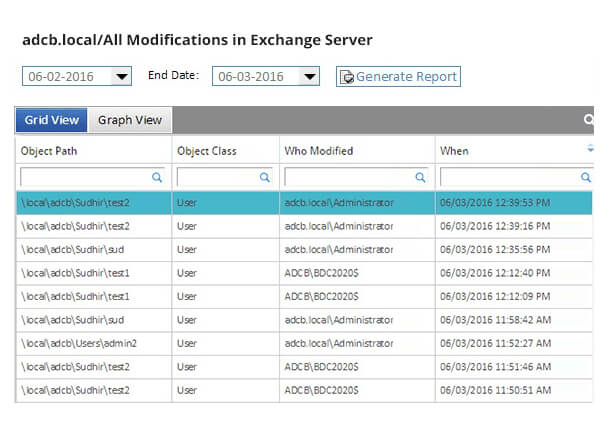
Task: Select row with time 12:39:16 PM
Action: [x=304, y=226]
